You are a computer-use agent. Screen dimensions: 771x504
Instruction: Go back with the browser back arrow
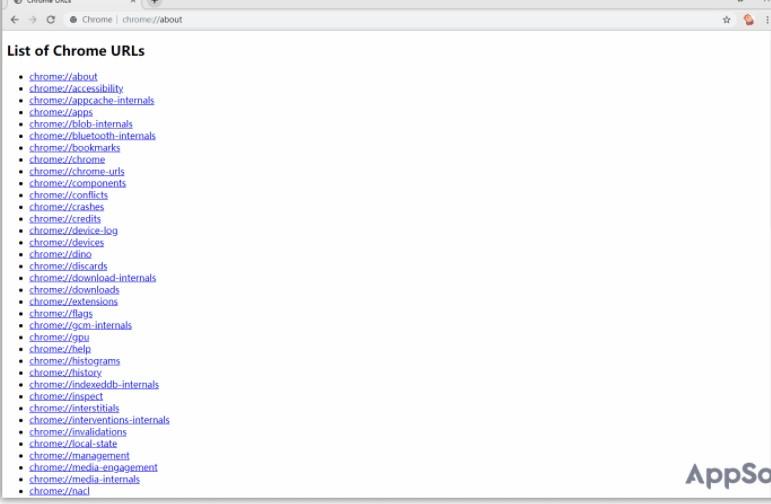pos(15,20)
